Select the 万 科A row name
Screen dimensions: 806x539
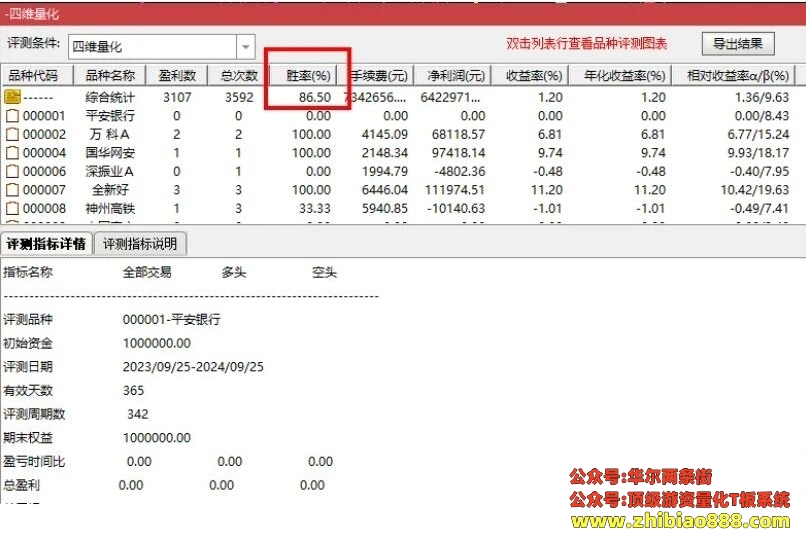click(109, 134)
